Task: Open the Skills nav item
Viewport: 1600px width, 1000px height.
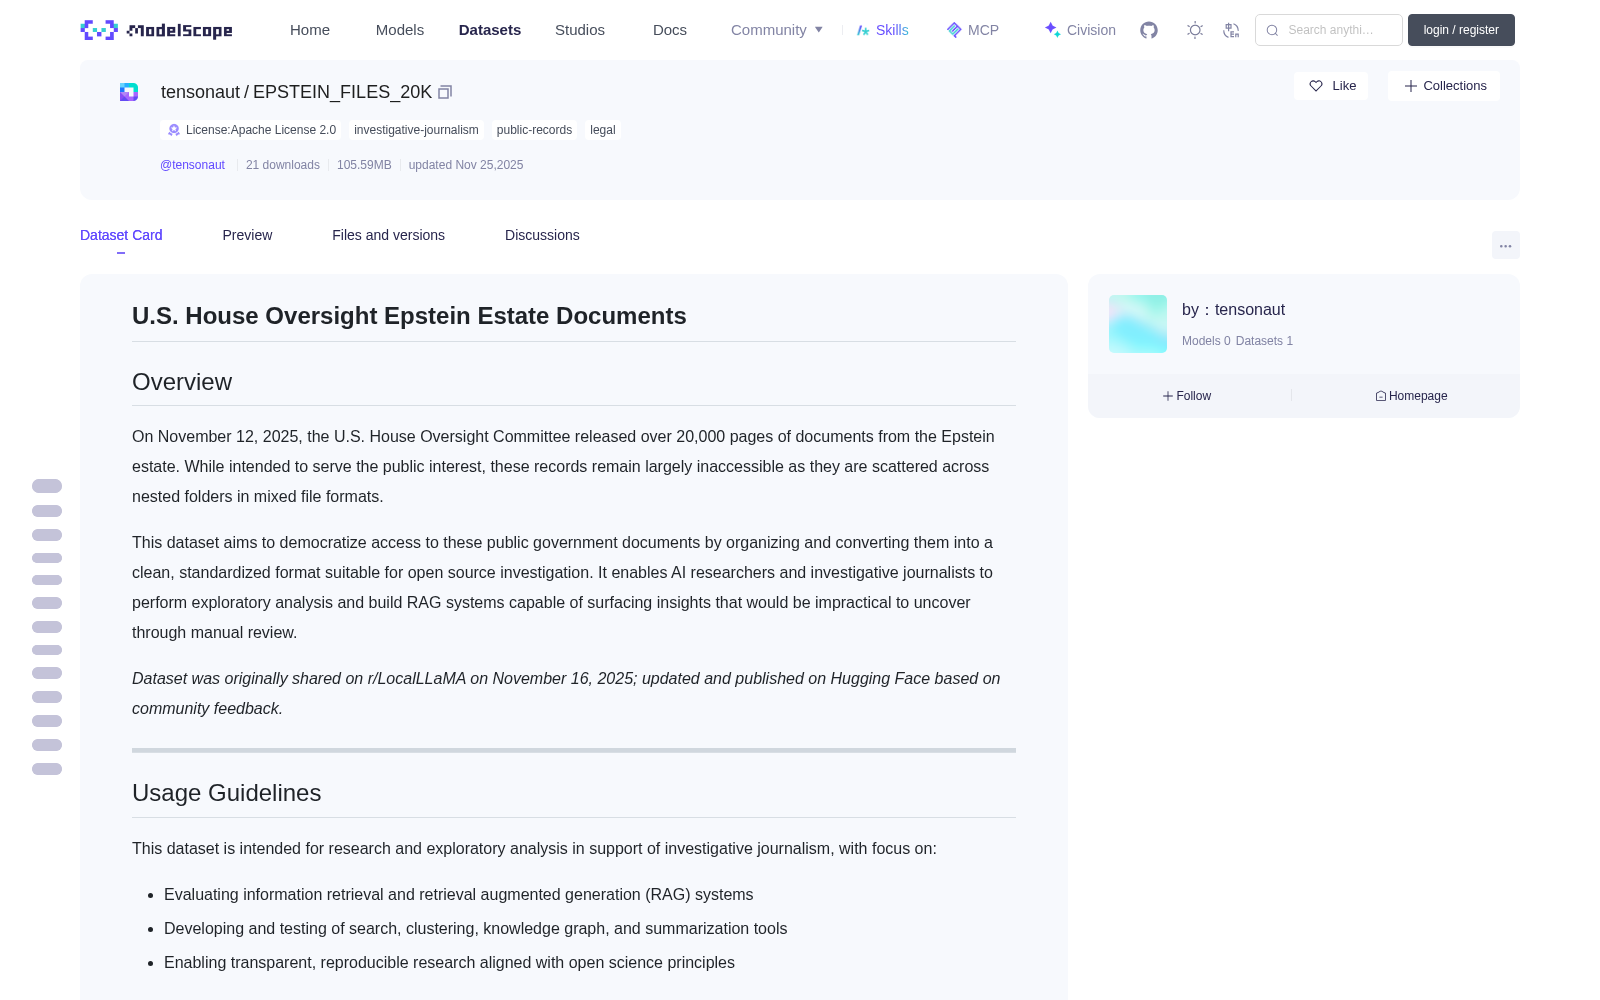Action: [883, 30]
